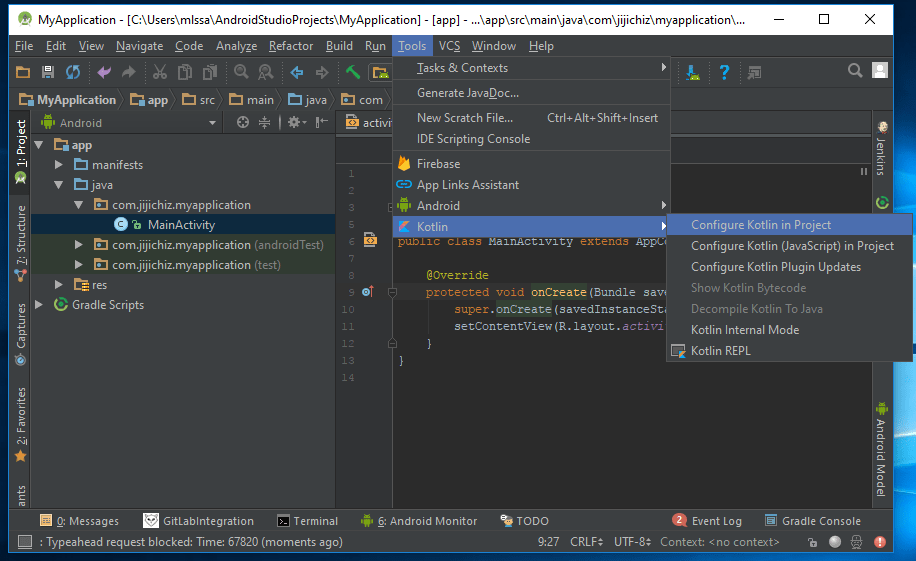The image size is (916, 561).
Task: Open the Refactor menu
Action: (291, 46)
